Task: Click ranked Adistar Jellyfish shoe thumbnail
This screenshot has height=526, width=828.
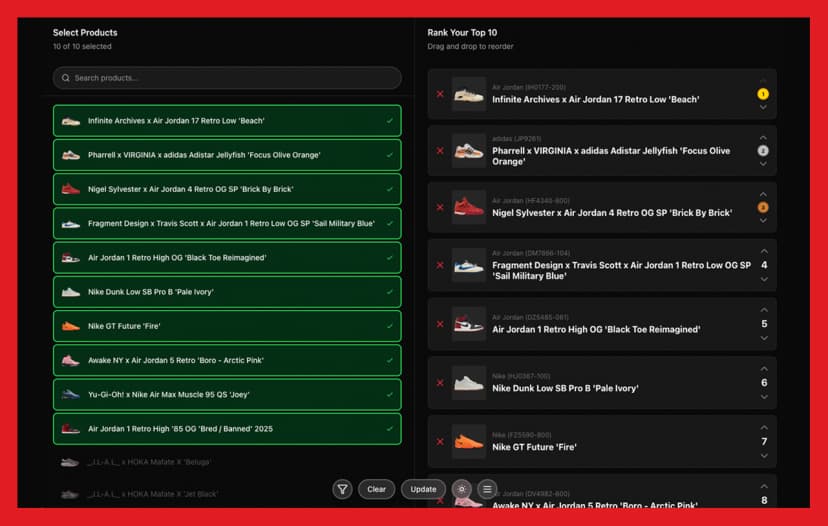Action: 469,151
